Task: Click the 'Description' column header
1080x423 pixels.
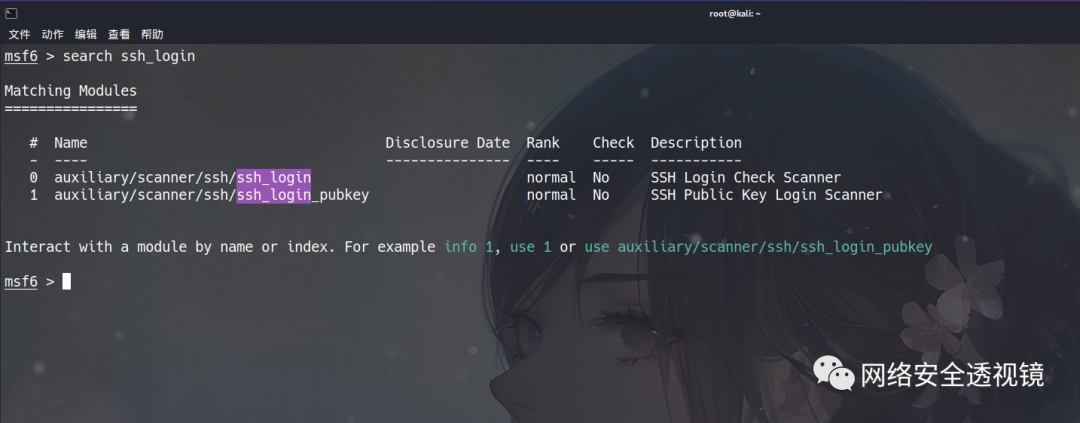Action: click(696, 143)
